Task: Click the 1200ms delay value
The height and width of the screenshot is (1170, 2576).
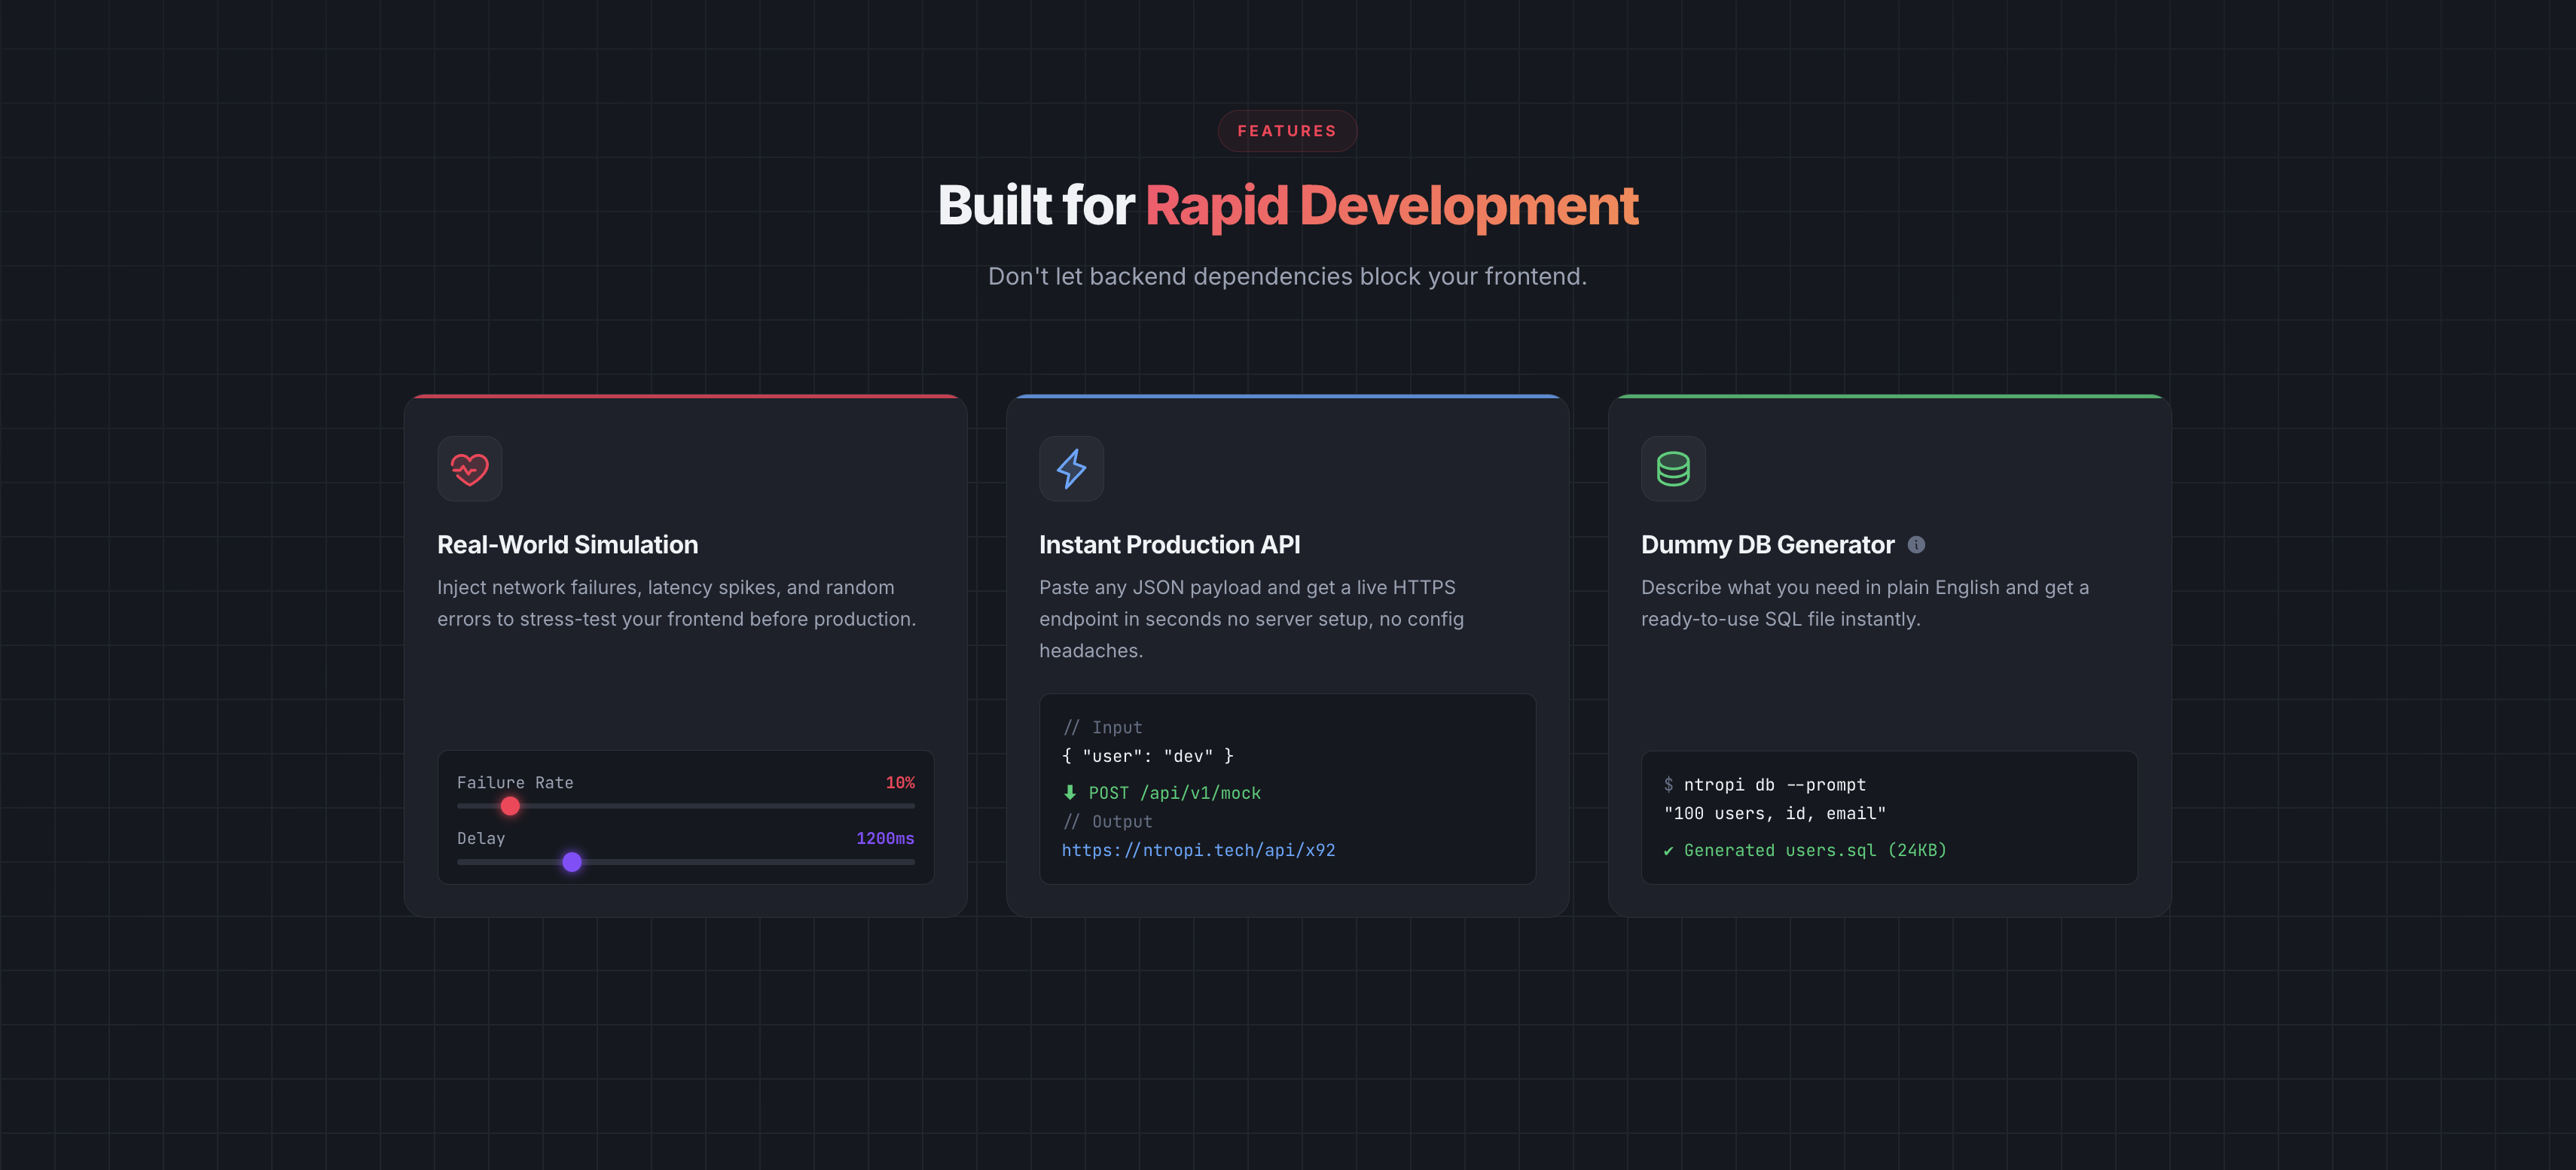Action: coord(884,838)
